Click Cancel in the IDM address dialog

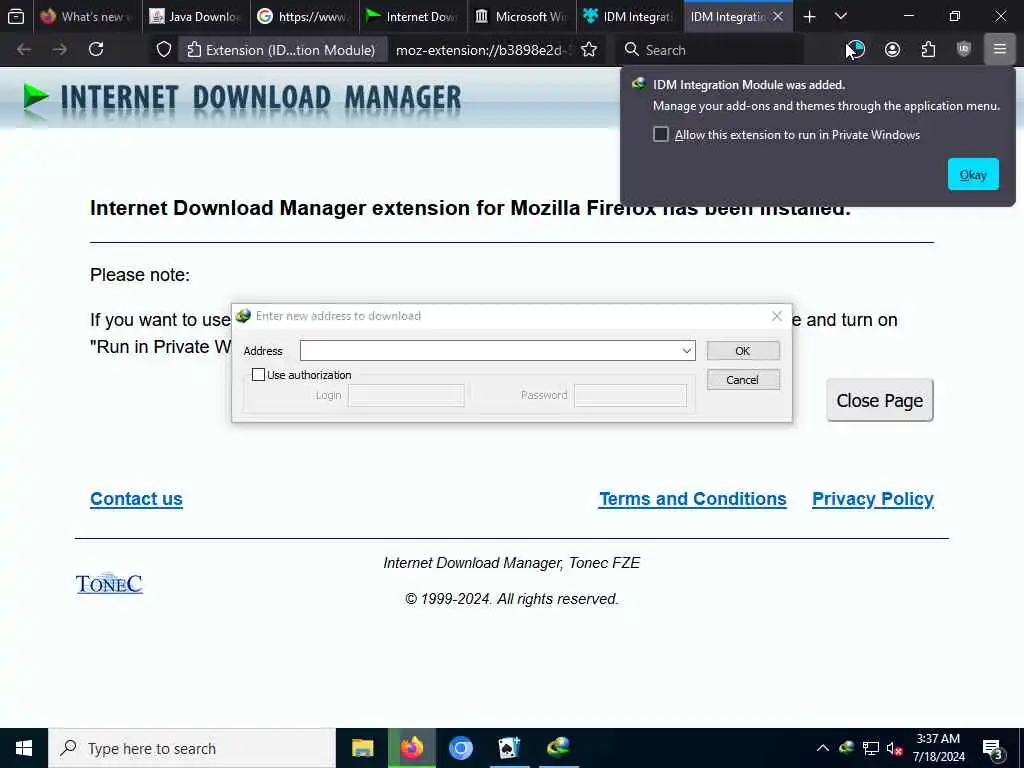tap(743, 379)
